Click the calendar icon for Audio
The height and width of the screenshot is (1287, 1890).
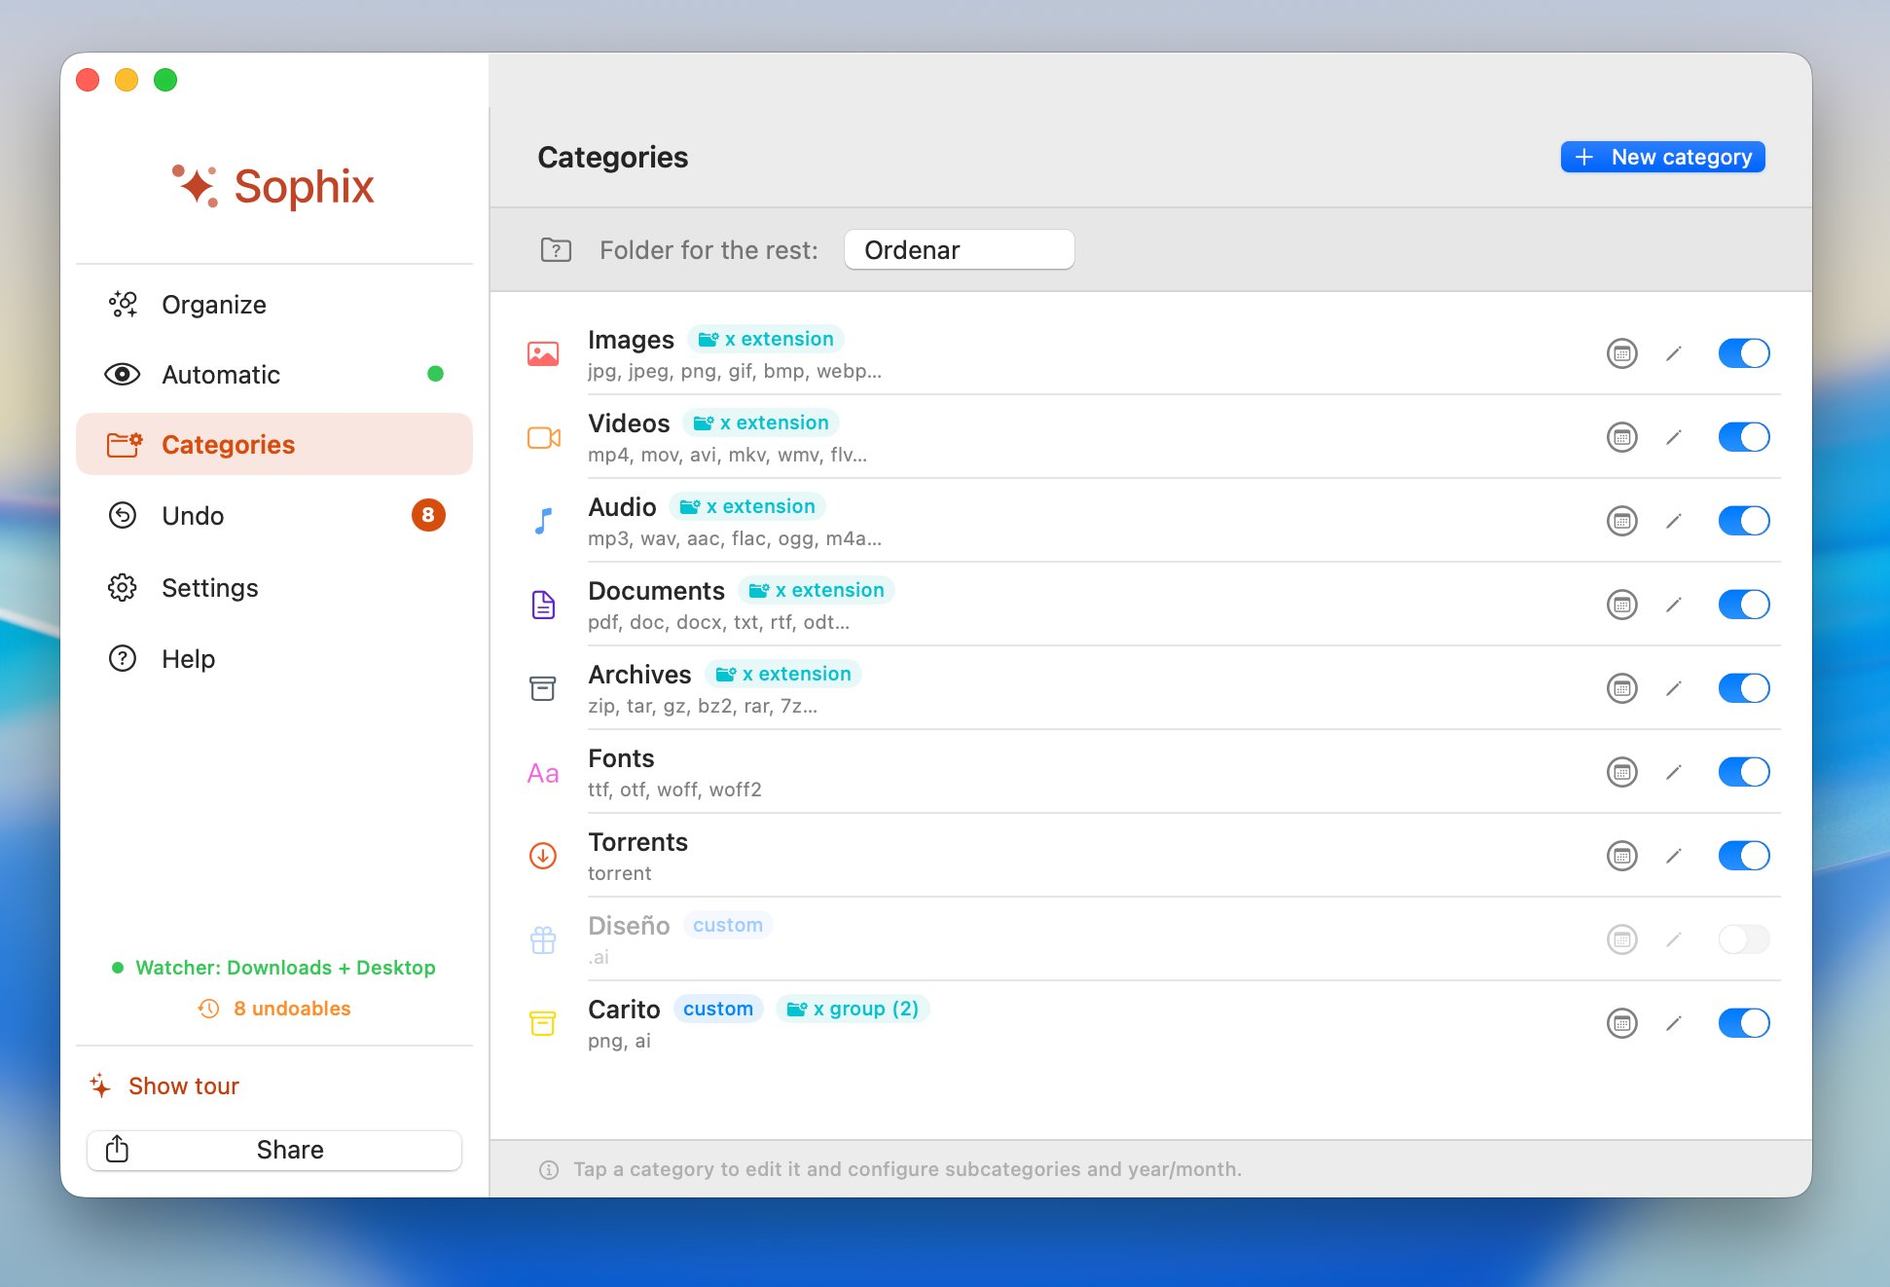[x=1621, y=521]
